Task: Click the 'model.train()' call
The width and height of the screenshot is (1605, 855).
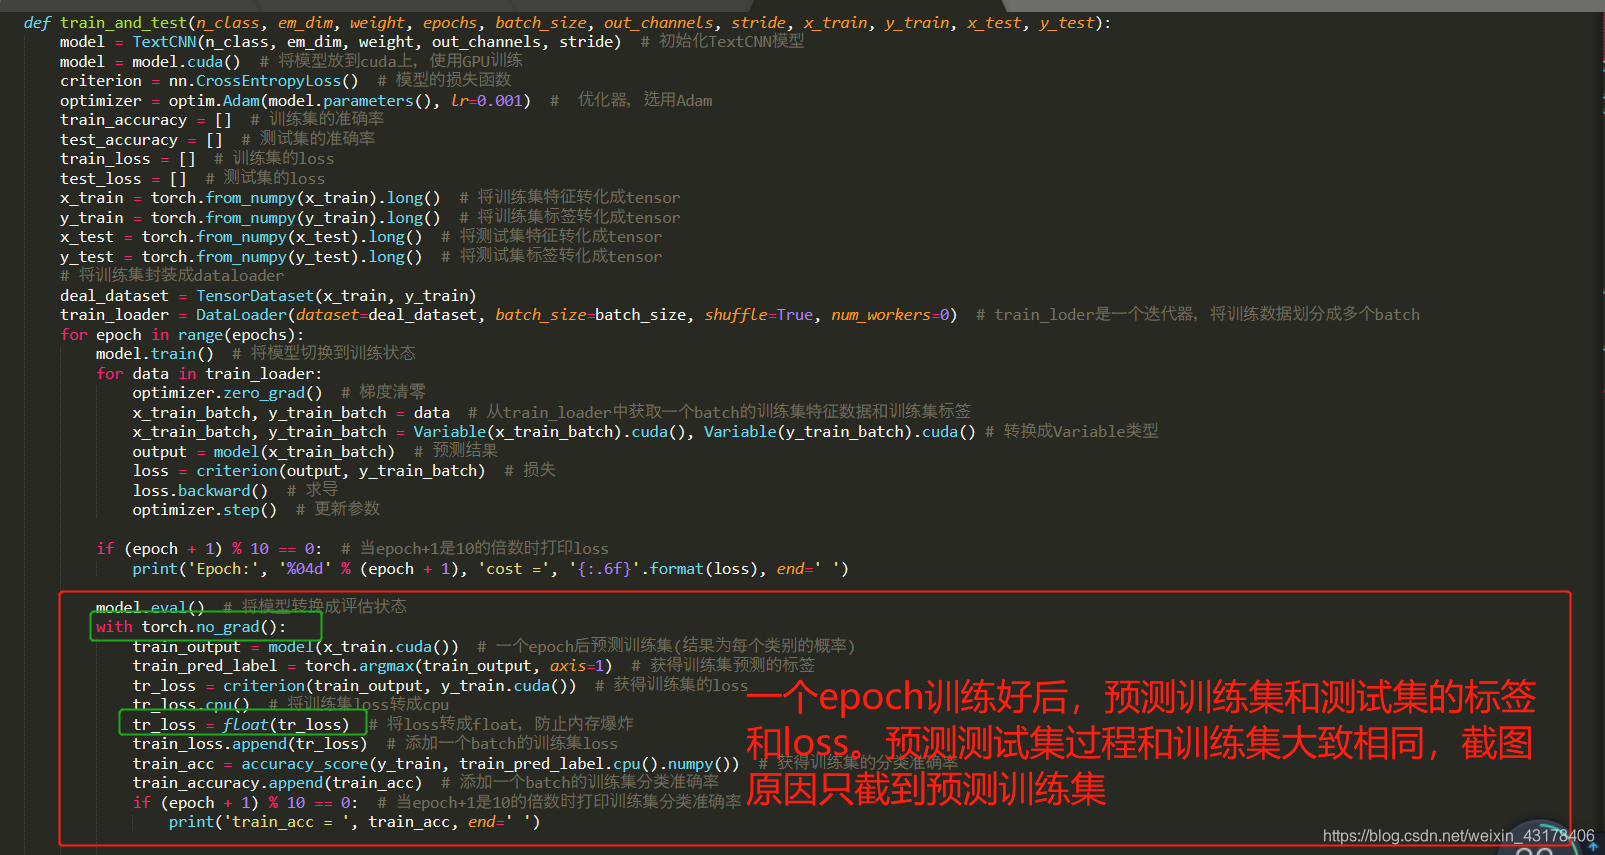Action: tap(155, 354)
